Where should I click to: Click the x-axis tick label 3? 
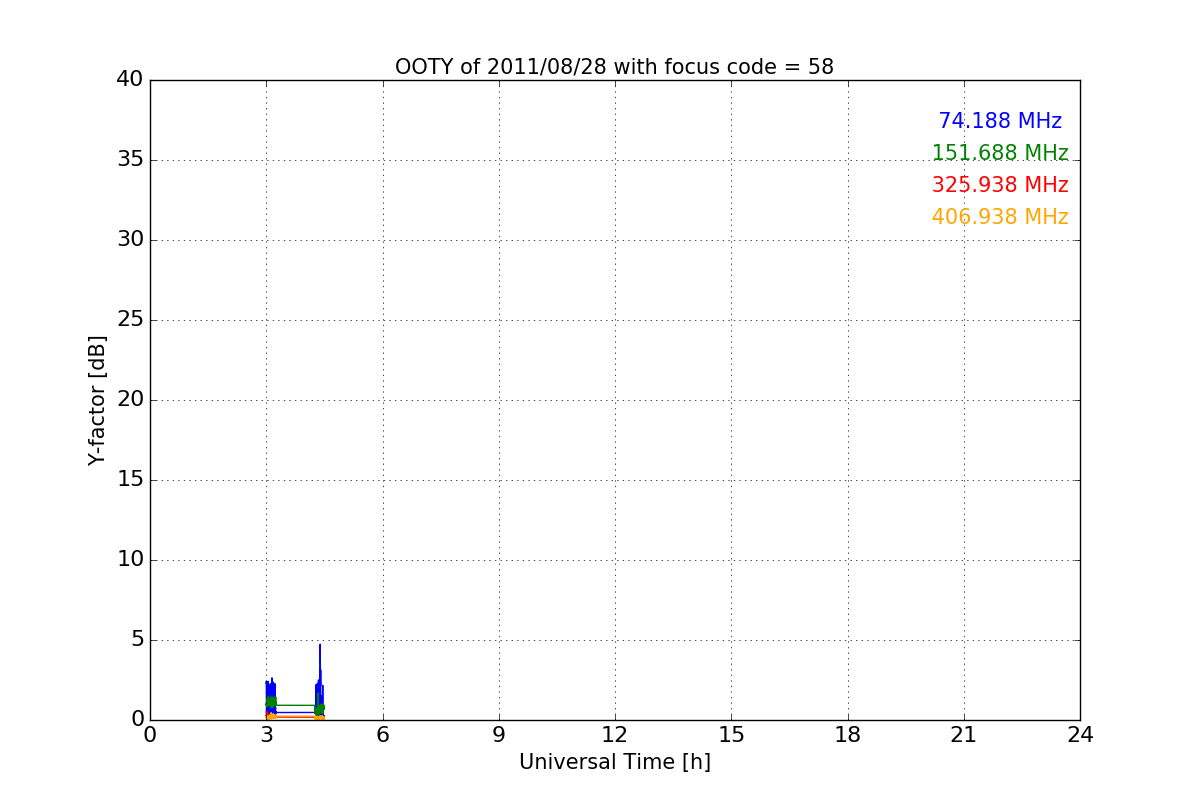266,735
